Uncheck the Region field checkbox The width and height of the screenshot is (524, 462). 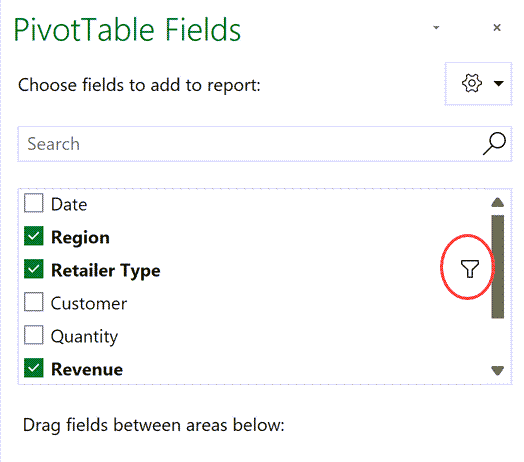click(33, 236)
